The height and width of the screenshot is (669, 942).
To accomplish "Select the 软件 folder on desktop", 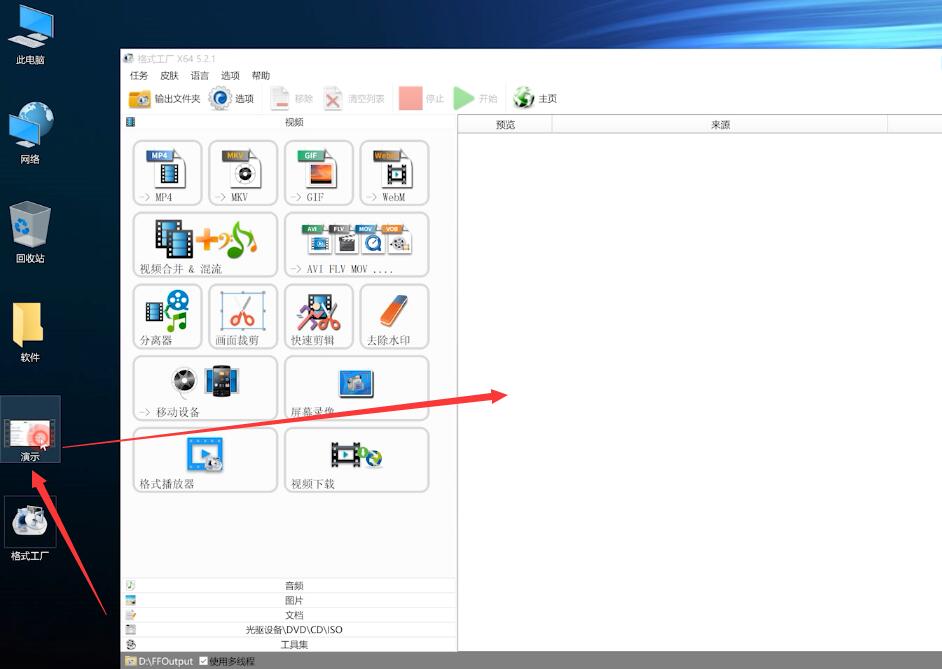I will pos(30,331).
